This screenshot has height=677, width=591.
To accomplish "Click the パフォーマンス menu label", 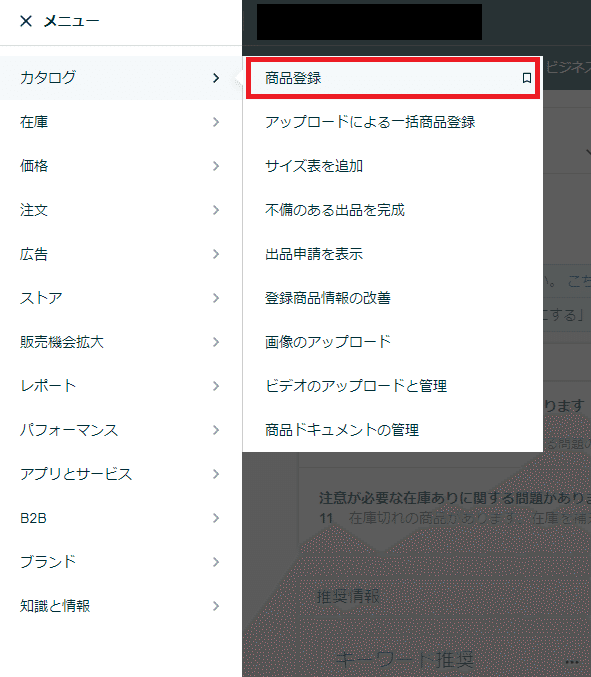I will (69, 430).
